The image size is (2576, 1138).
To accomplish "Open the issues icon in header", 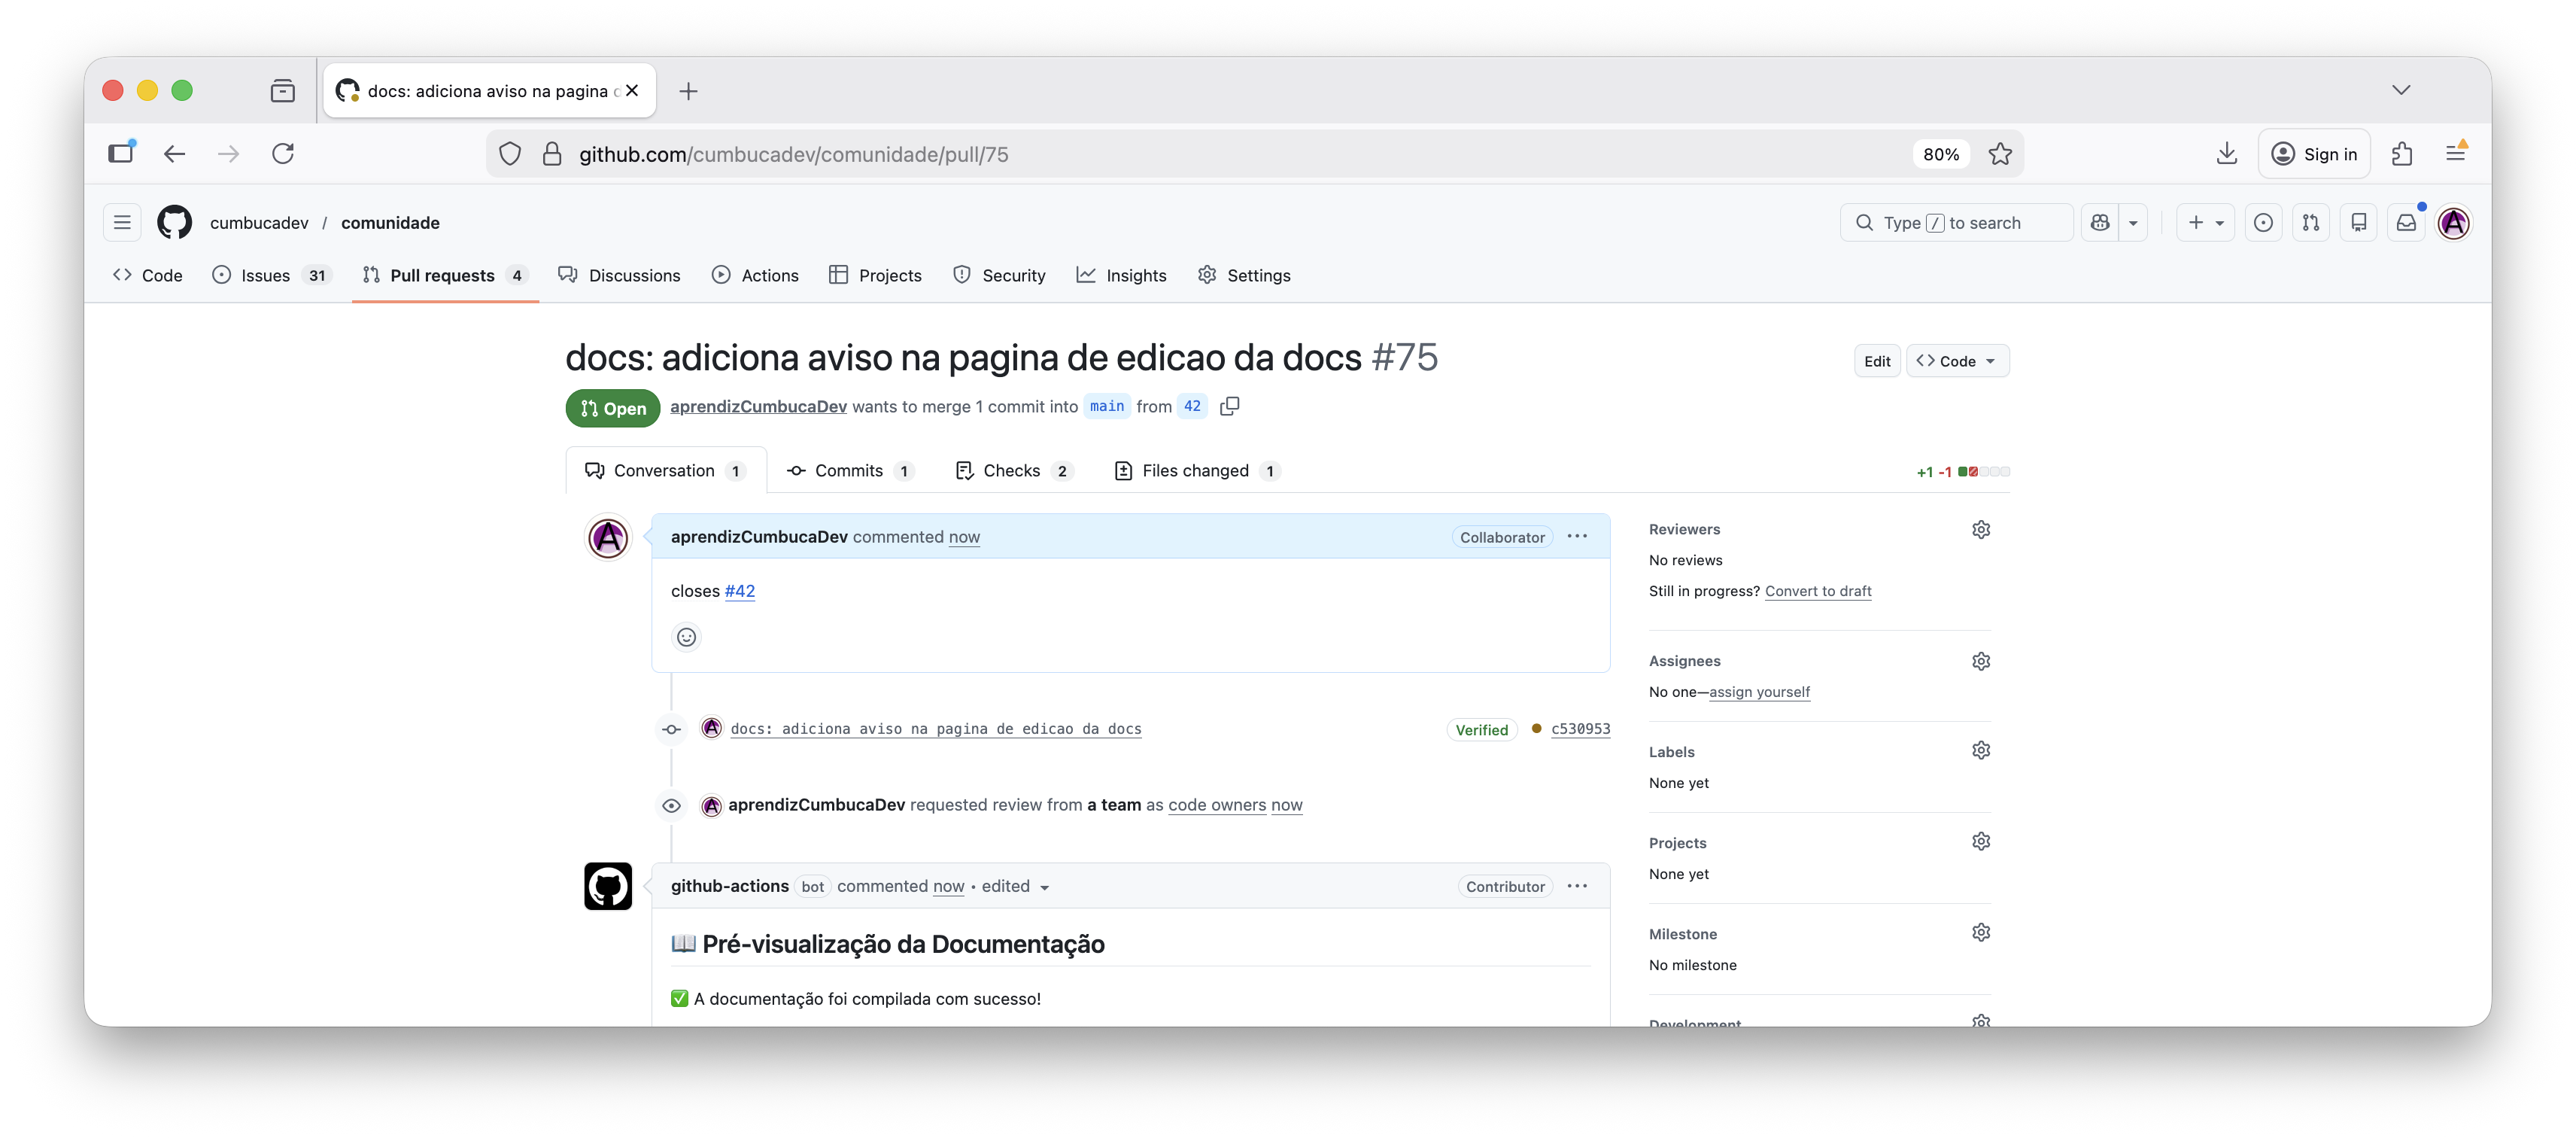I will click(x=2263, y=222).
